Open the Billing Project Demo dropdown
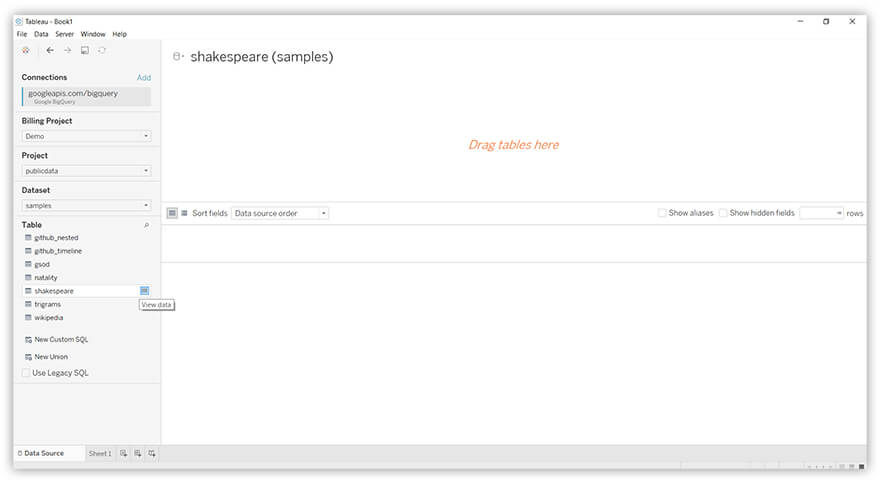This screenshot has width=880, height=484. tap(86, 136)
